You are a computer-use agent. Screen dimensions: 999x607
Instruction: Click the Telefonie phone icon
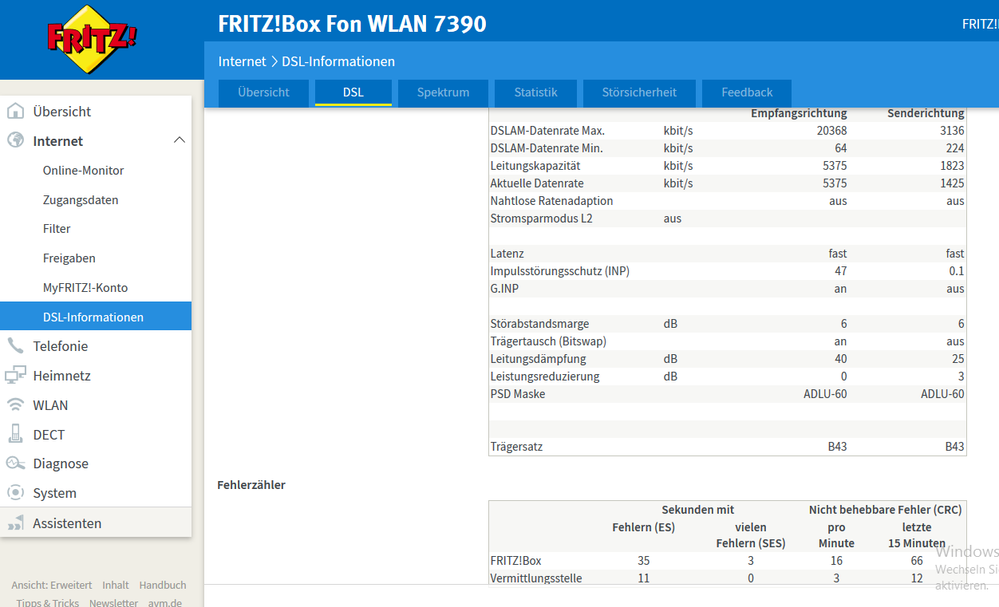[15, 346]
